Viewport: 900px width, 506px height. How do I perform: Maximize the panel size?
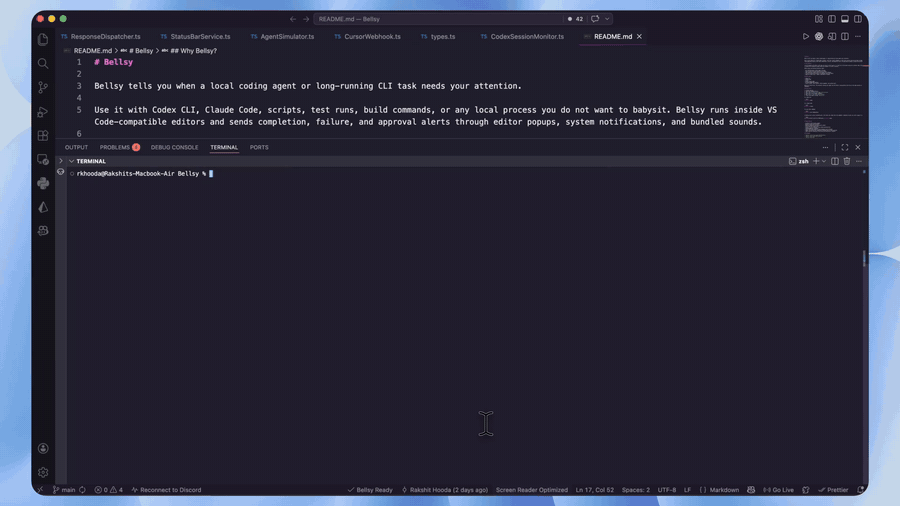[x=845, y=147]
